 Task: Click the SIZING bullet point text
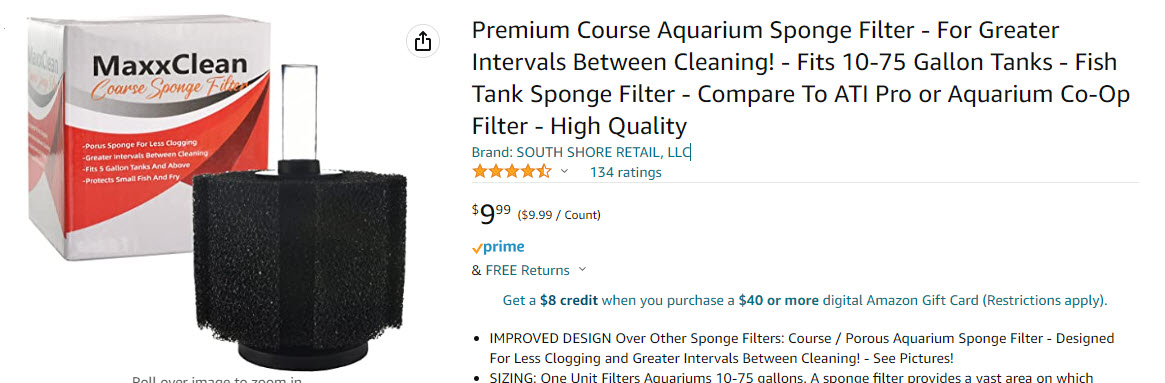(791, 377)
